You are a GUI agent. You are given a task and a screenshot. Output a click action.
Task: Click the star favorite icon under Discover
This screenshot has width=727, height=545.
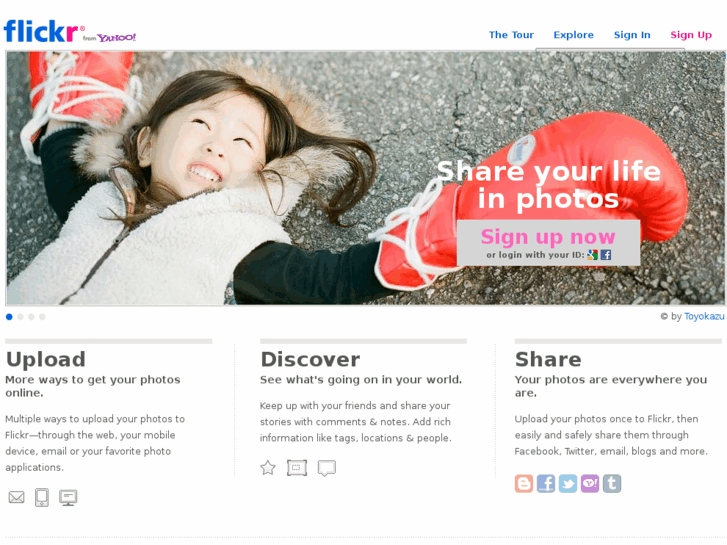pos(268,468)
